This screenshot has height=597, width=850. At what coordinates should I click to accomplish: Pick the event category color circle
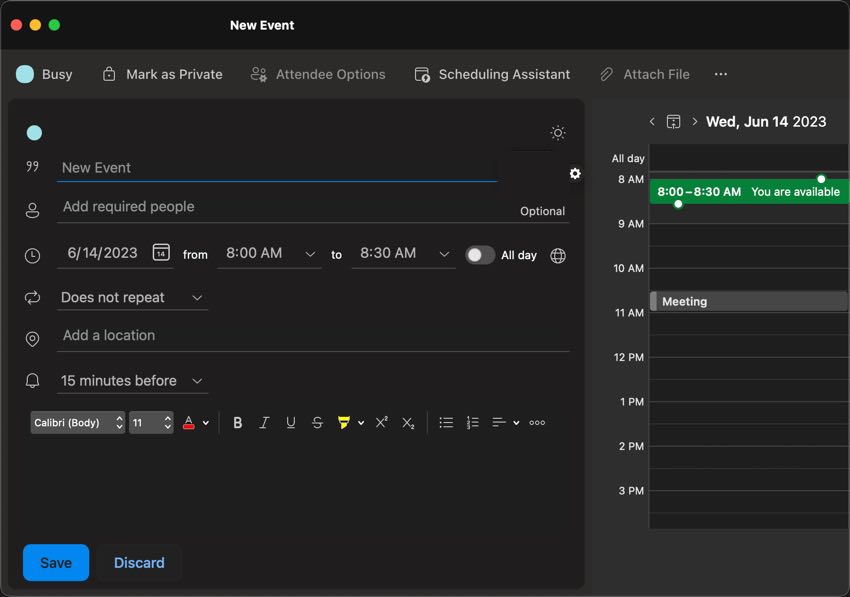(x=34, y=133)
